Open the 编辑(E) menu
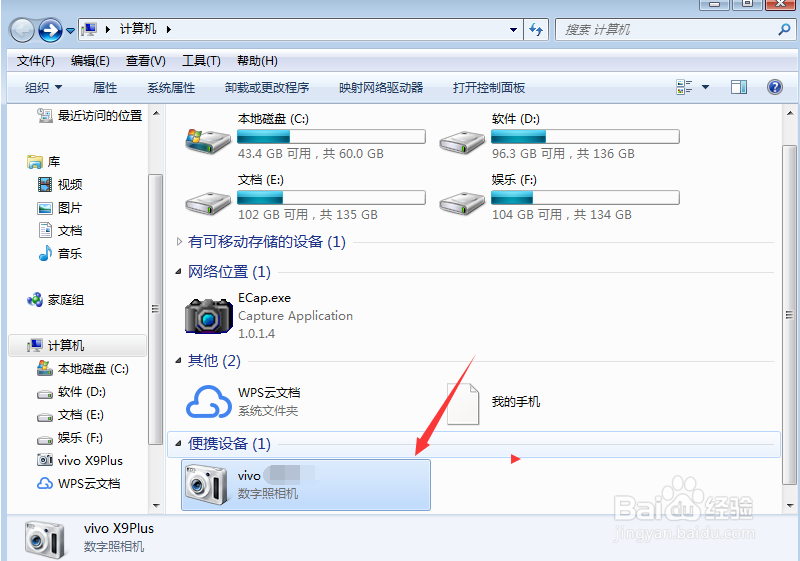This screenshot has height=561, width=800. tap(90, 61)
